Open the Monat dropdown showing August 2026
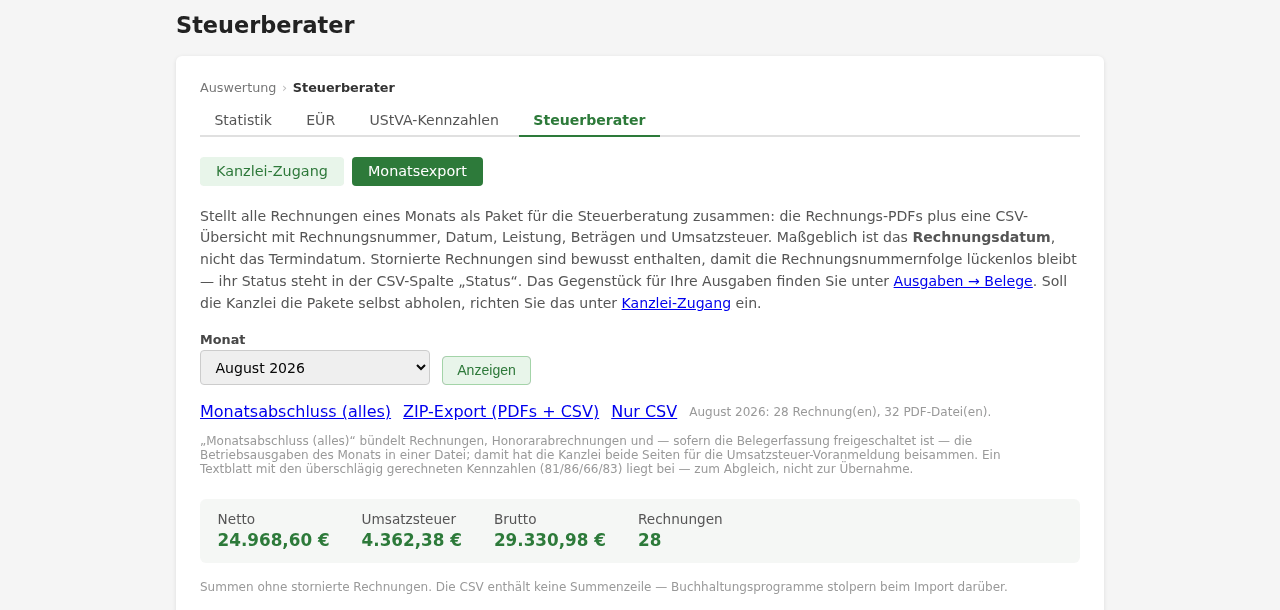1280x610 pixels. click(315, 368)
